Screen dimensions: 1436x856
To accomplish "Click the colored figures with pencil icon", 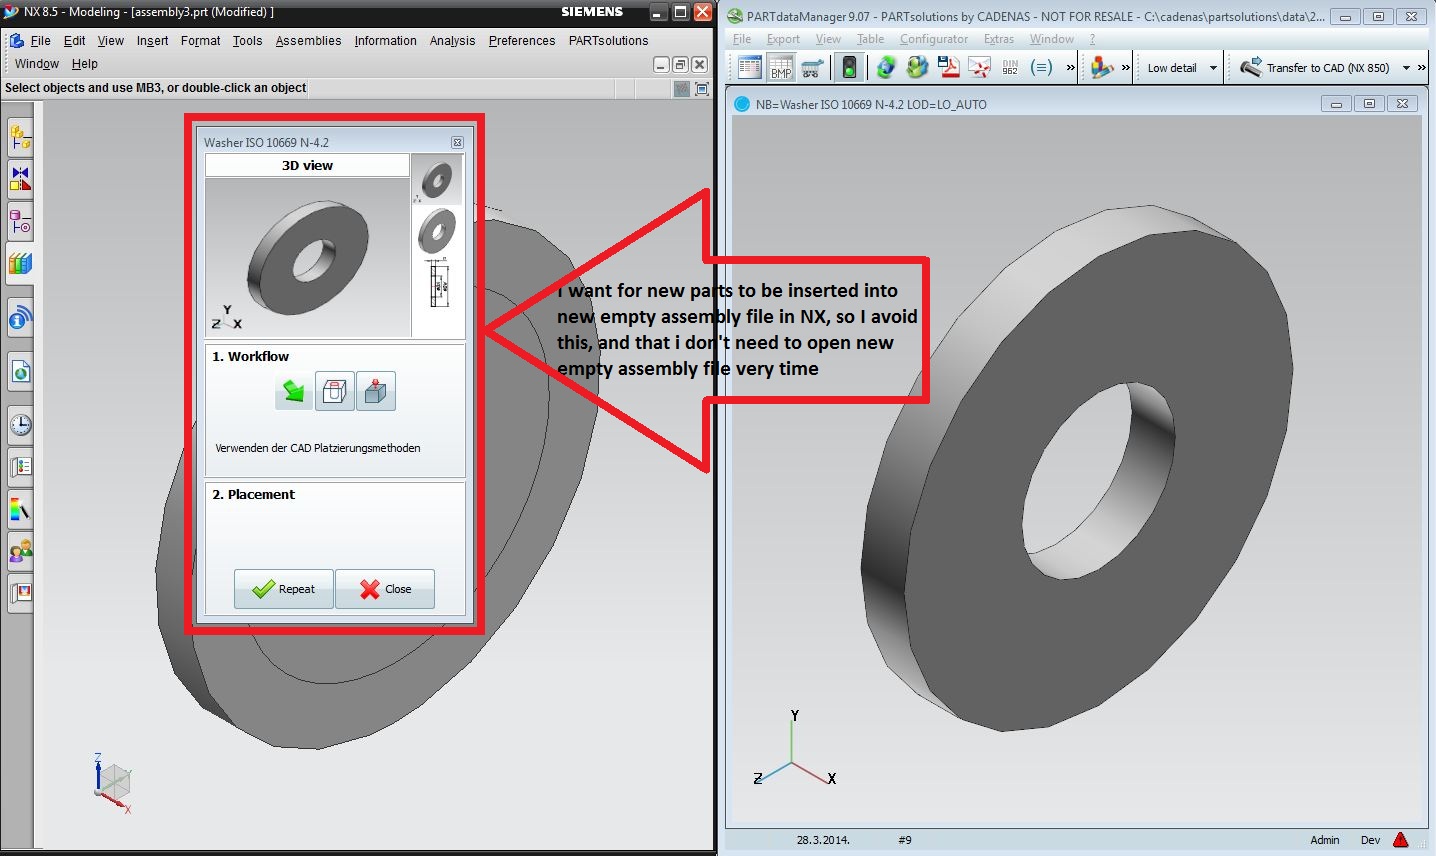I will [1102, 68].
